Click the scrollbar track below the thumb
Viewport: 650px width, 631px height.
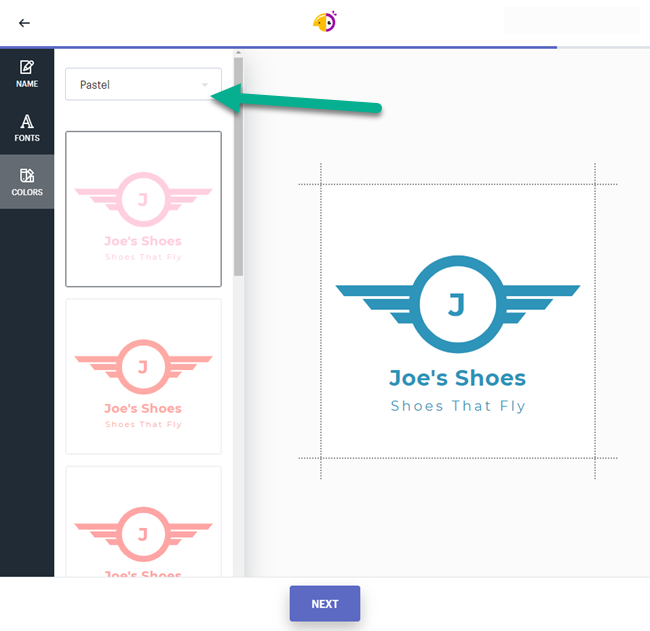[x=238, y=420]
